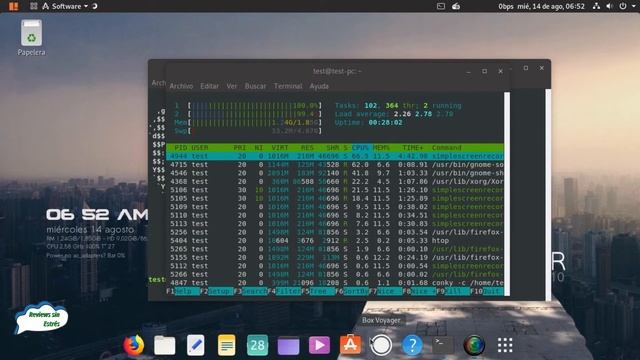640x360 pixels.
Task: Open the Ver menu in terminal
Action: [232, 86]
